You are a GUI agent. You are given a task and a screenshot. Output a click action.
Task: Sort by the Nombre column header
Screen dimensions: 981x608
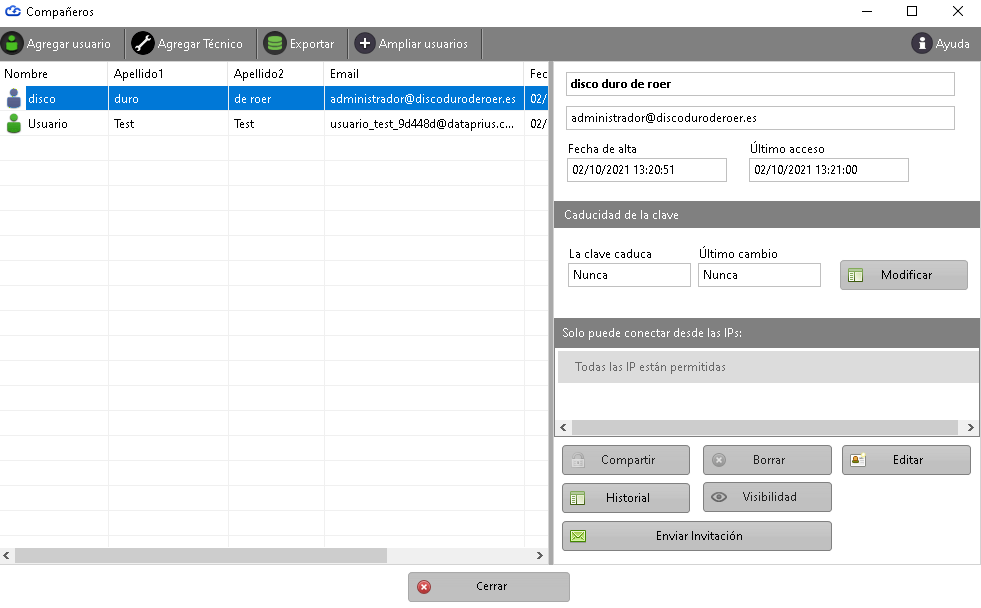54,74
